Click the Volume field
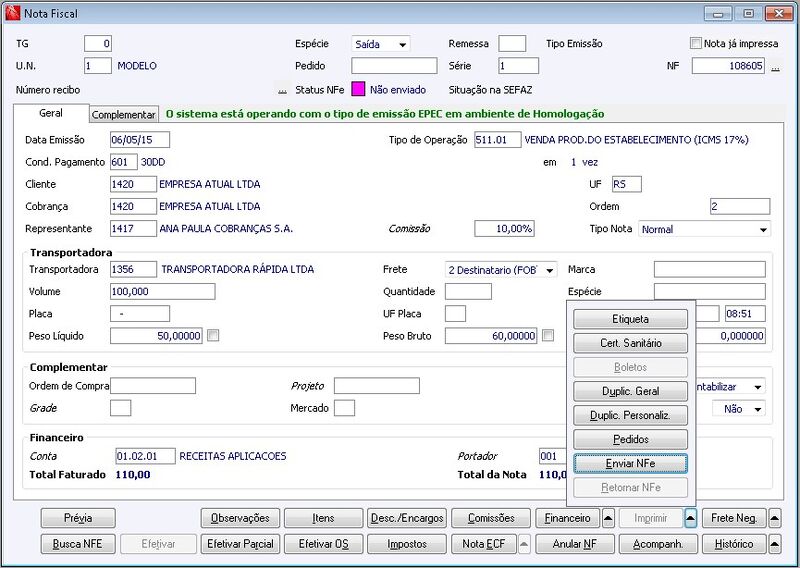Viewport: 800px width, 568px height. coord(163,291)
